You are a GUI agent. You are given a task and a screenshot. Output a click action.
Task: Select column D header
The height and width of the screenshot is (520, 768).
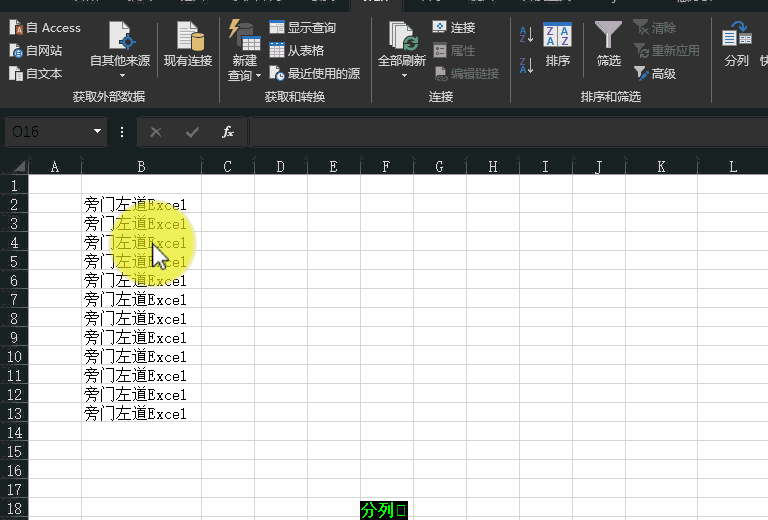(281, 167)
